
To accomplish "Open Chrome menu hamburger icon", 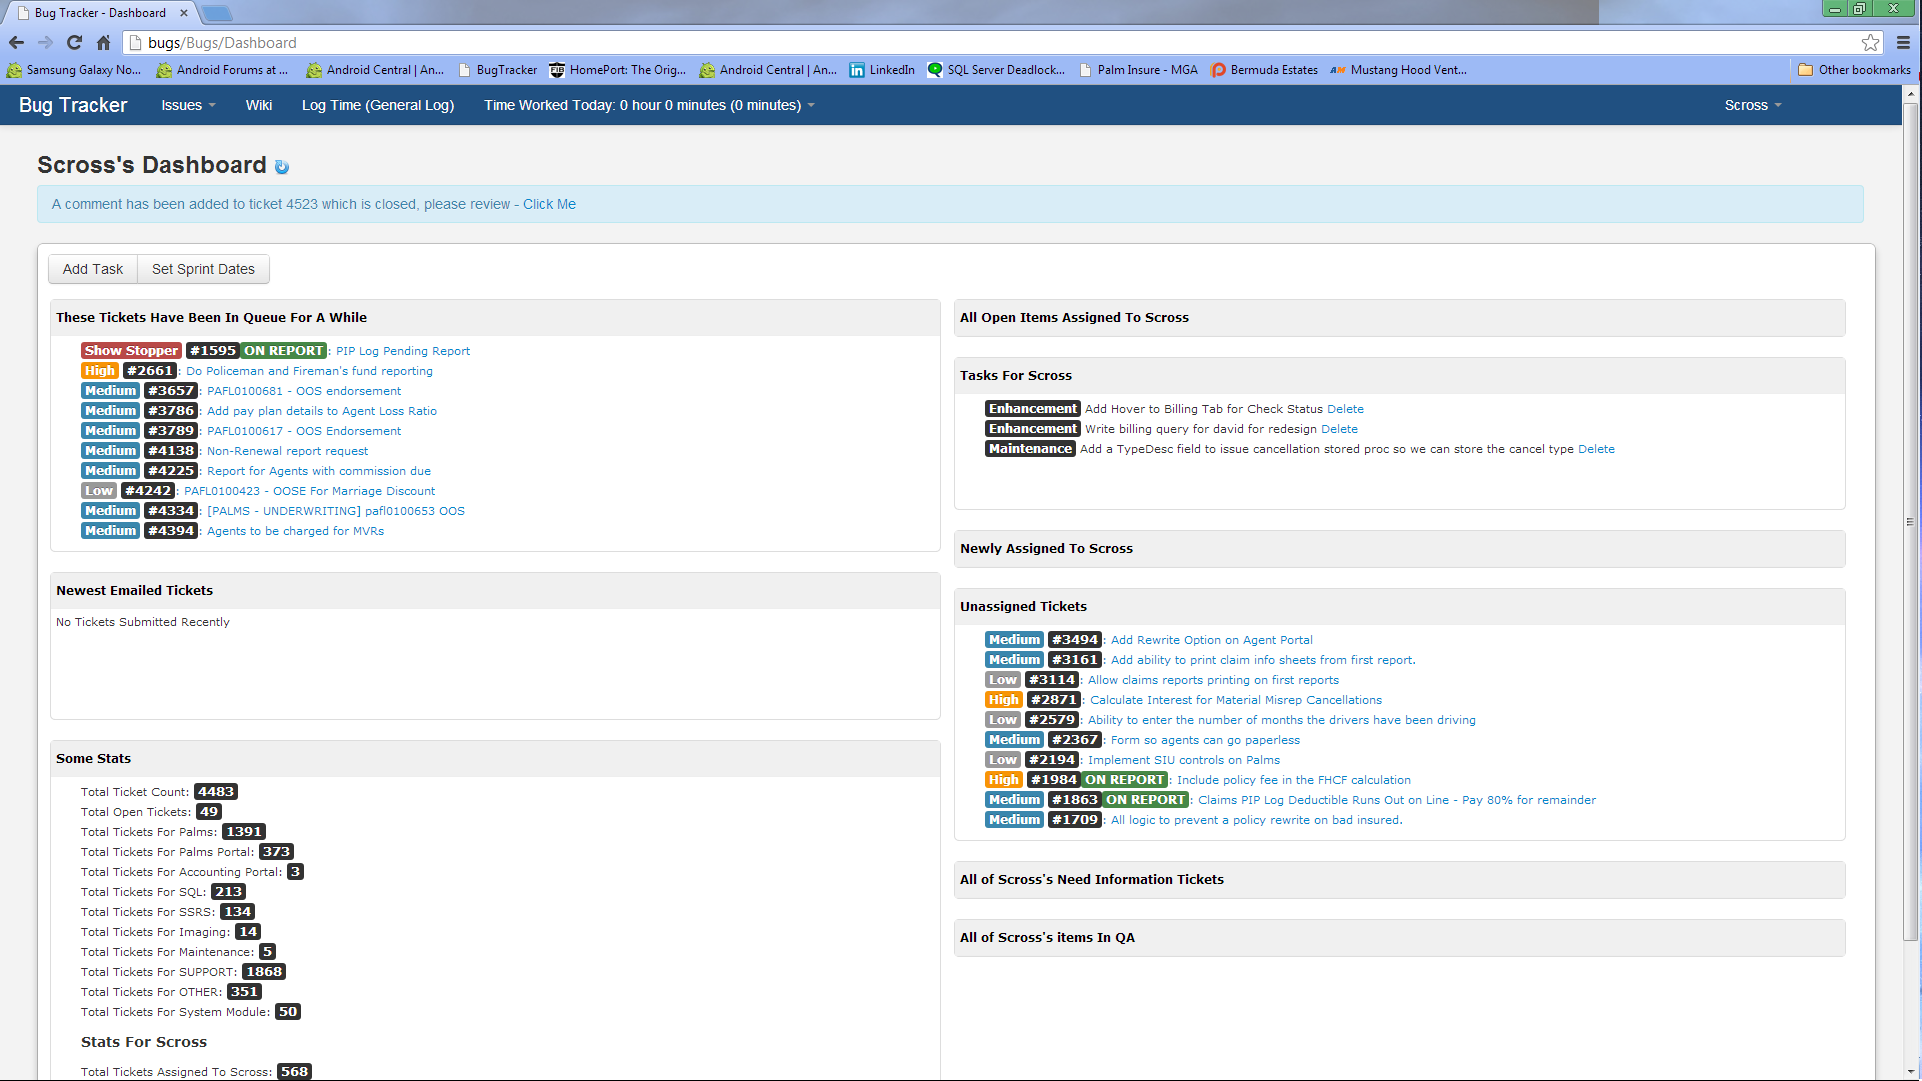I will pos(1903,43).
